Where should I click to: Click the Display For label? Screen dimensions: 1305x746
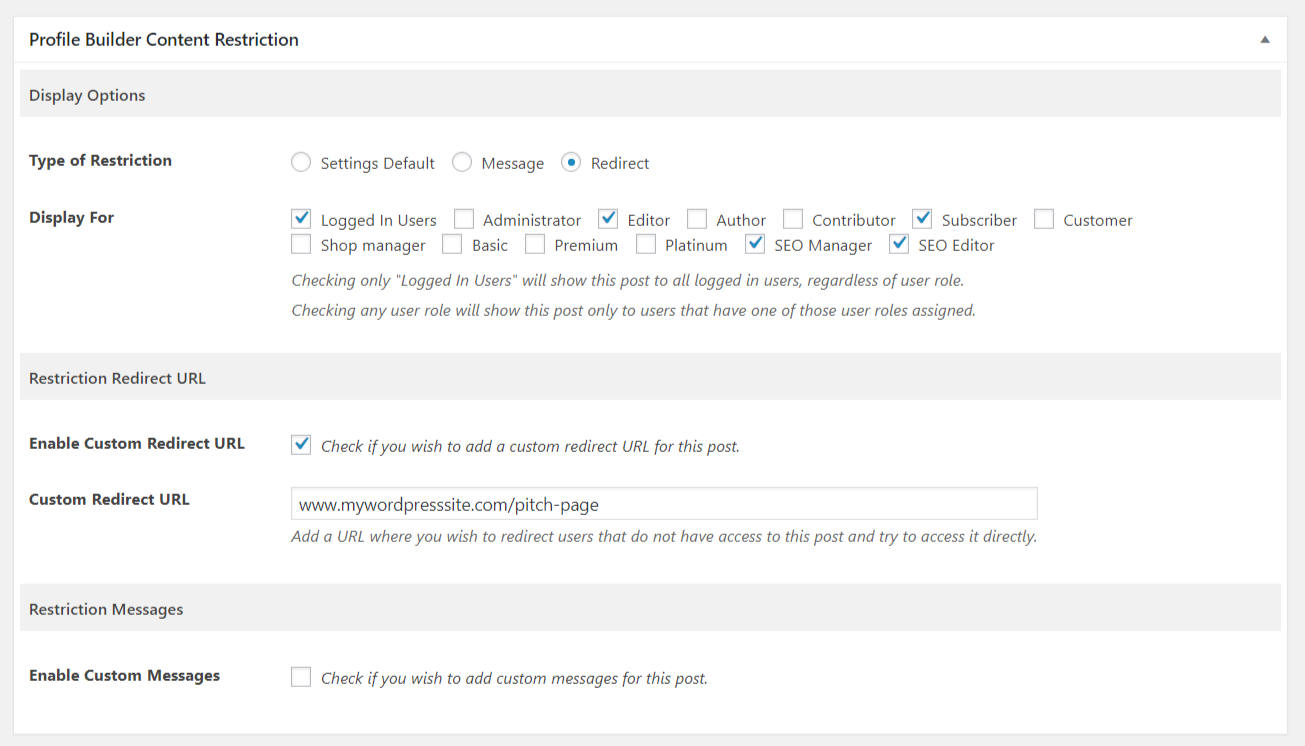click(x=71, y=217)
